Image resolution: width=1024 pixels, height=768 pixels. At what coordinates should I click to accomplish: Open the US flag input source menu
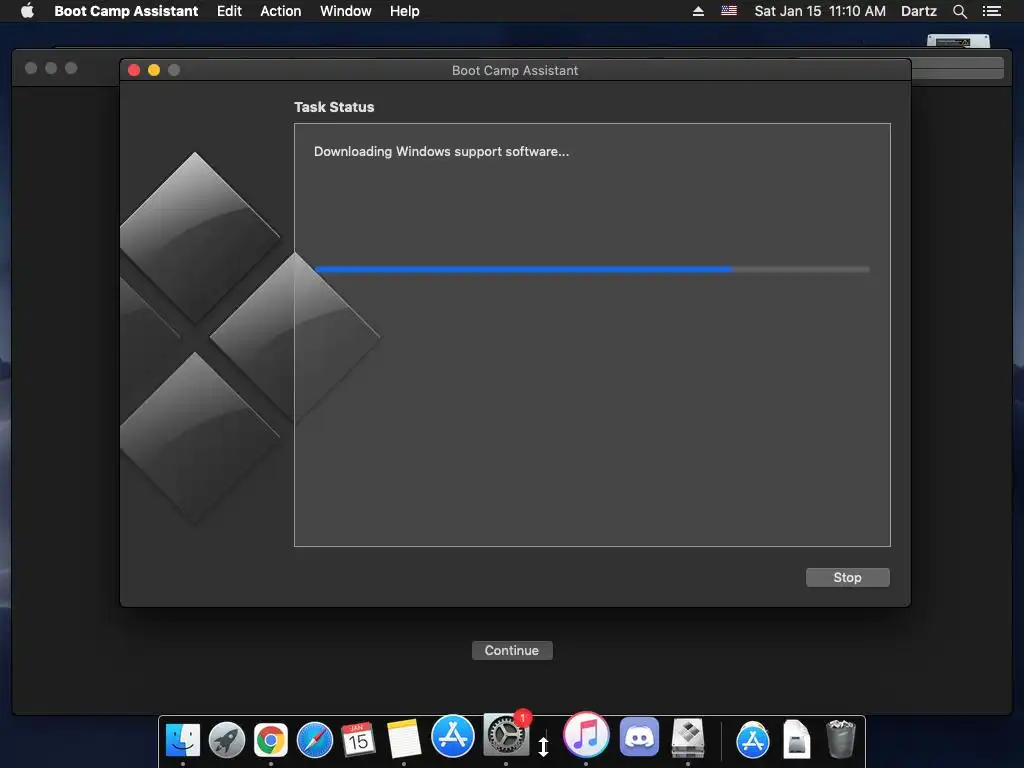[x=729, y=11]
